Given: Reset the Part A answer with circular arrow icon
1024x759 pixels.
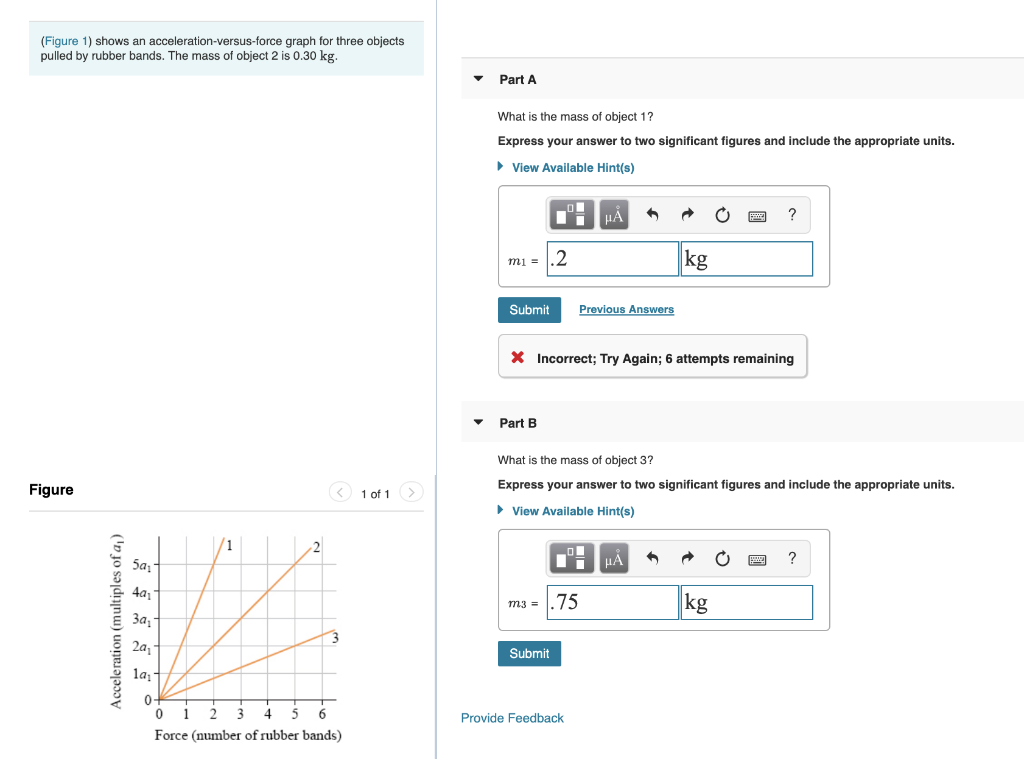Looking at the screenshot, I should (722, 214).
